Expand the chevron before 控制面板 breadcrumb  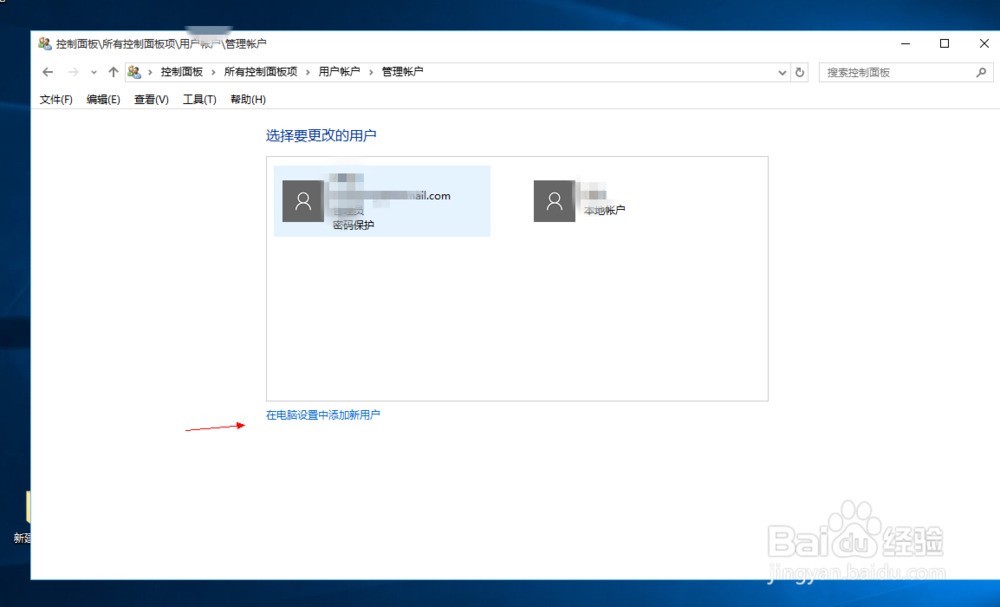(x=151, y=73)
